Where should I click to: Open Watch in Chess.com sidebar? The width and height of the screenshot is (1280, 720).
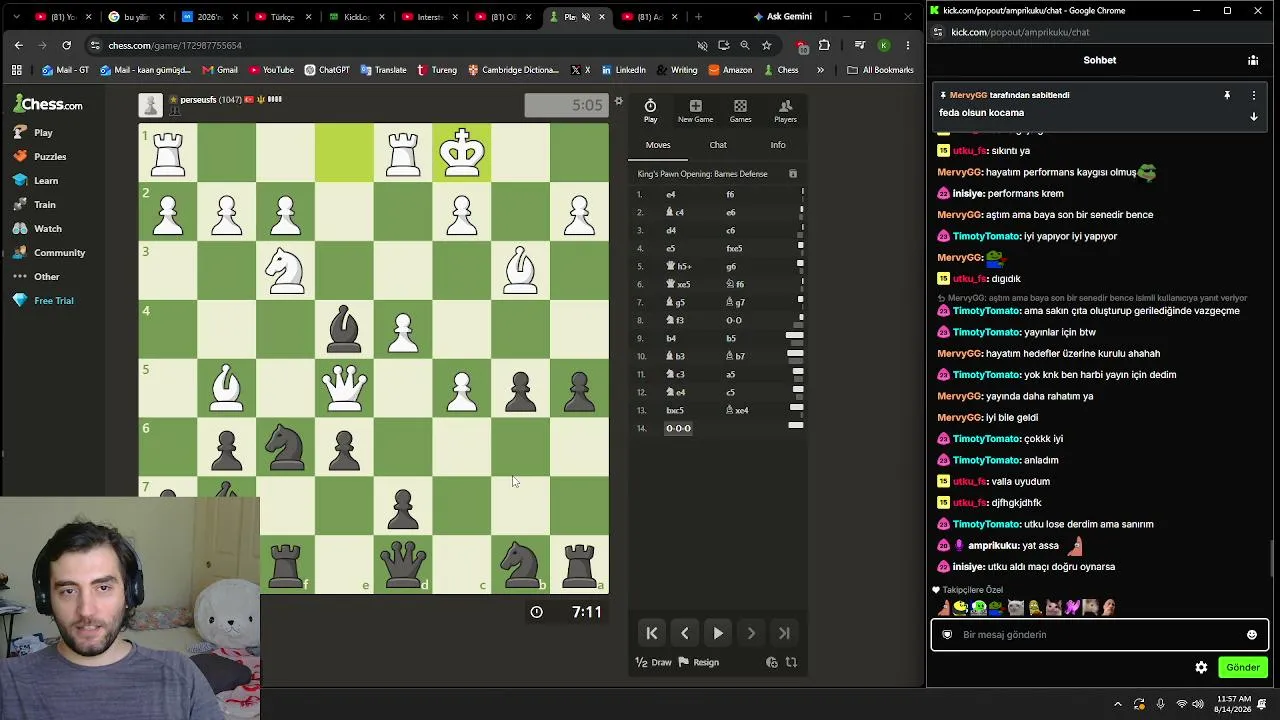coord(38,228)
